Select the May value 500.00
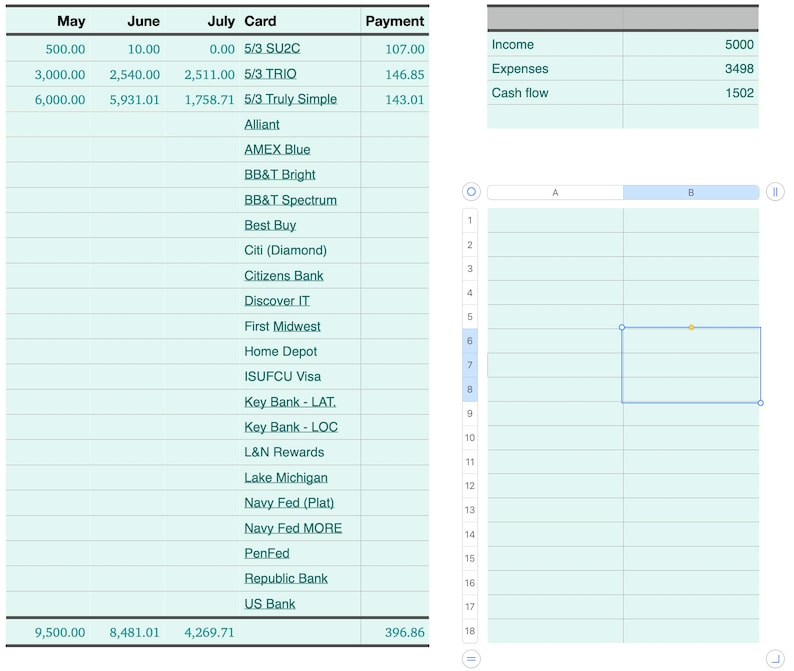 (x=65, y=49)
